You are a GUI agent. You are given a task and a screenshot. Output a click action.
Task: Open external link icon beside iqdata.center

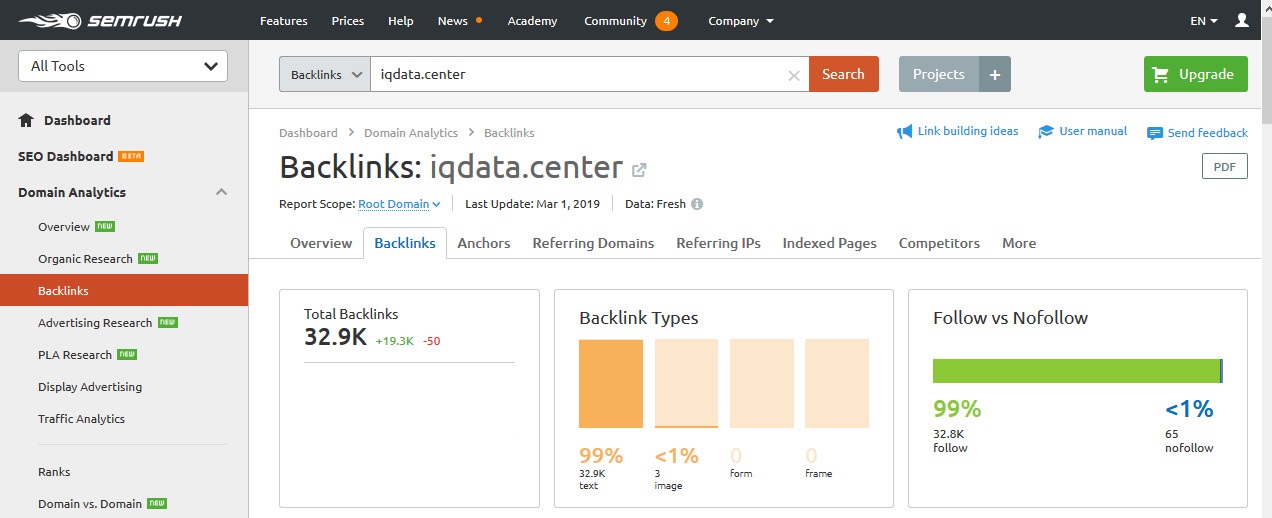[x=640, y=169]
